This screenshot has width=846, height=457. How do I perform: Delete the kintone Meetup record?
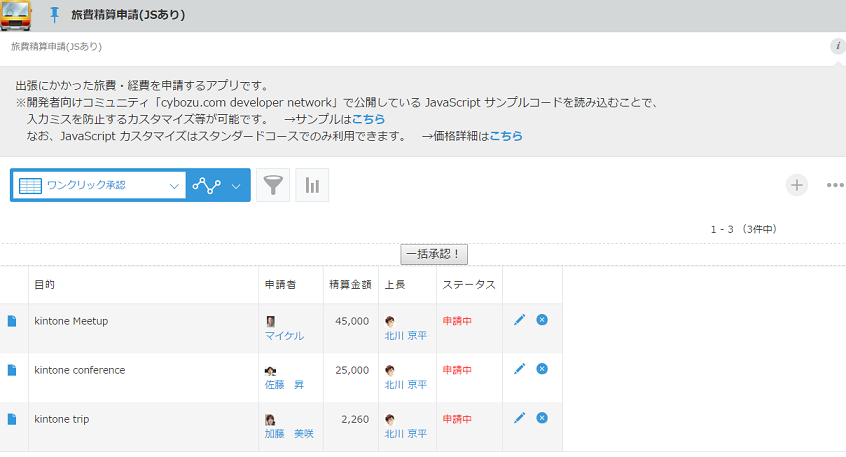point(542,320)
